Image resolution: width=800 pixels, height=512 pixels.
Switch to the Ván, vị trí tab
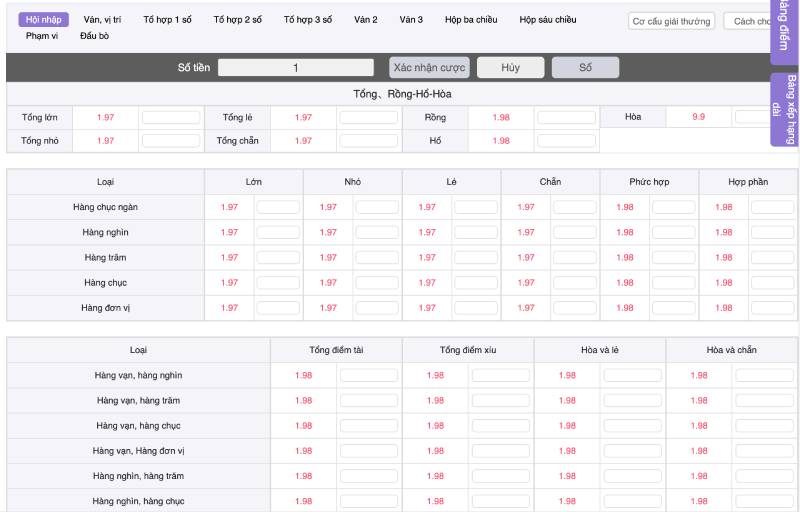[102, 20]
